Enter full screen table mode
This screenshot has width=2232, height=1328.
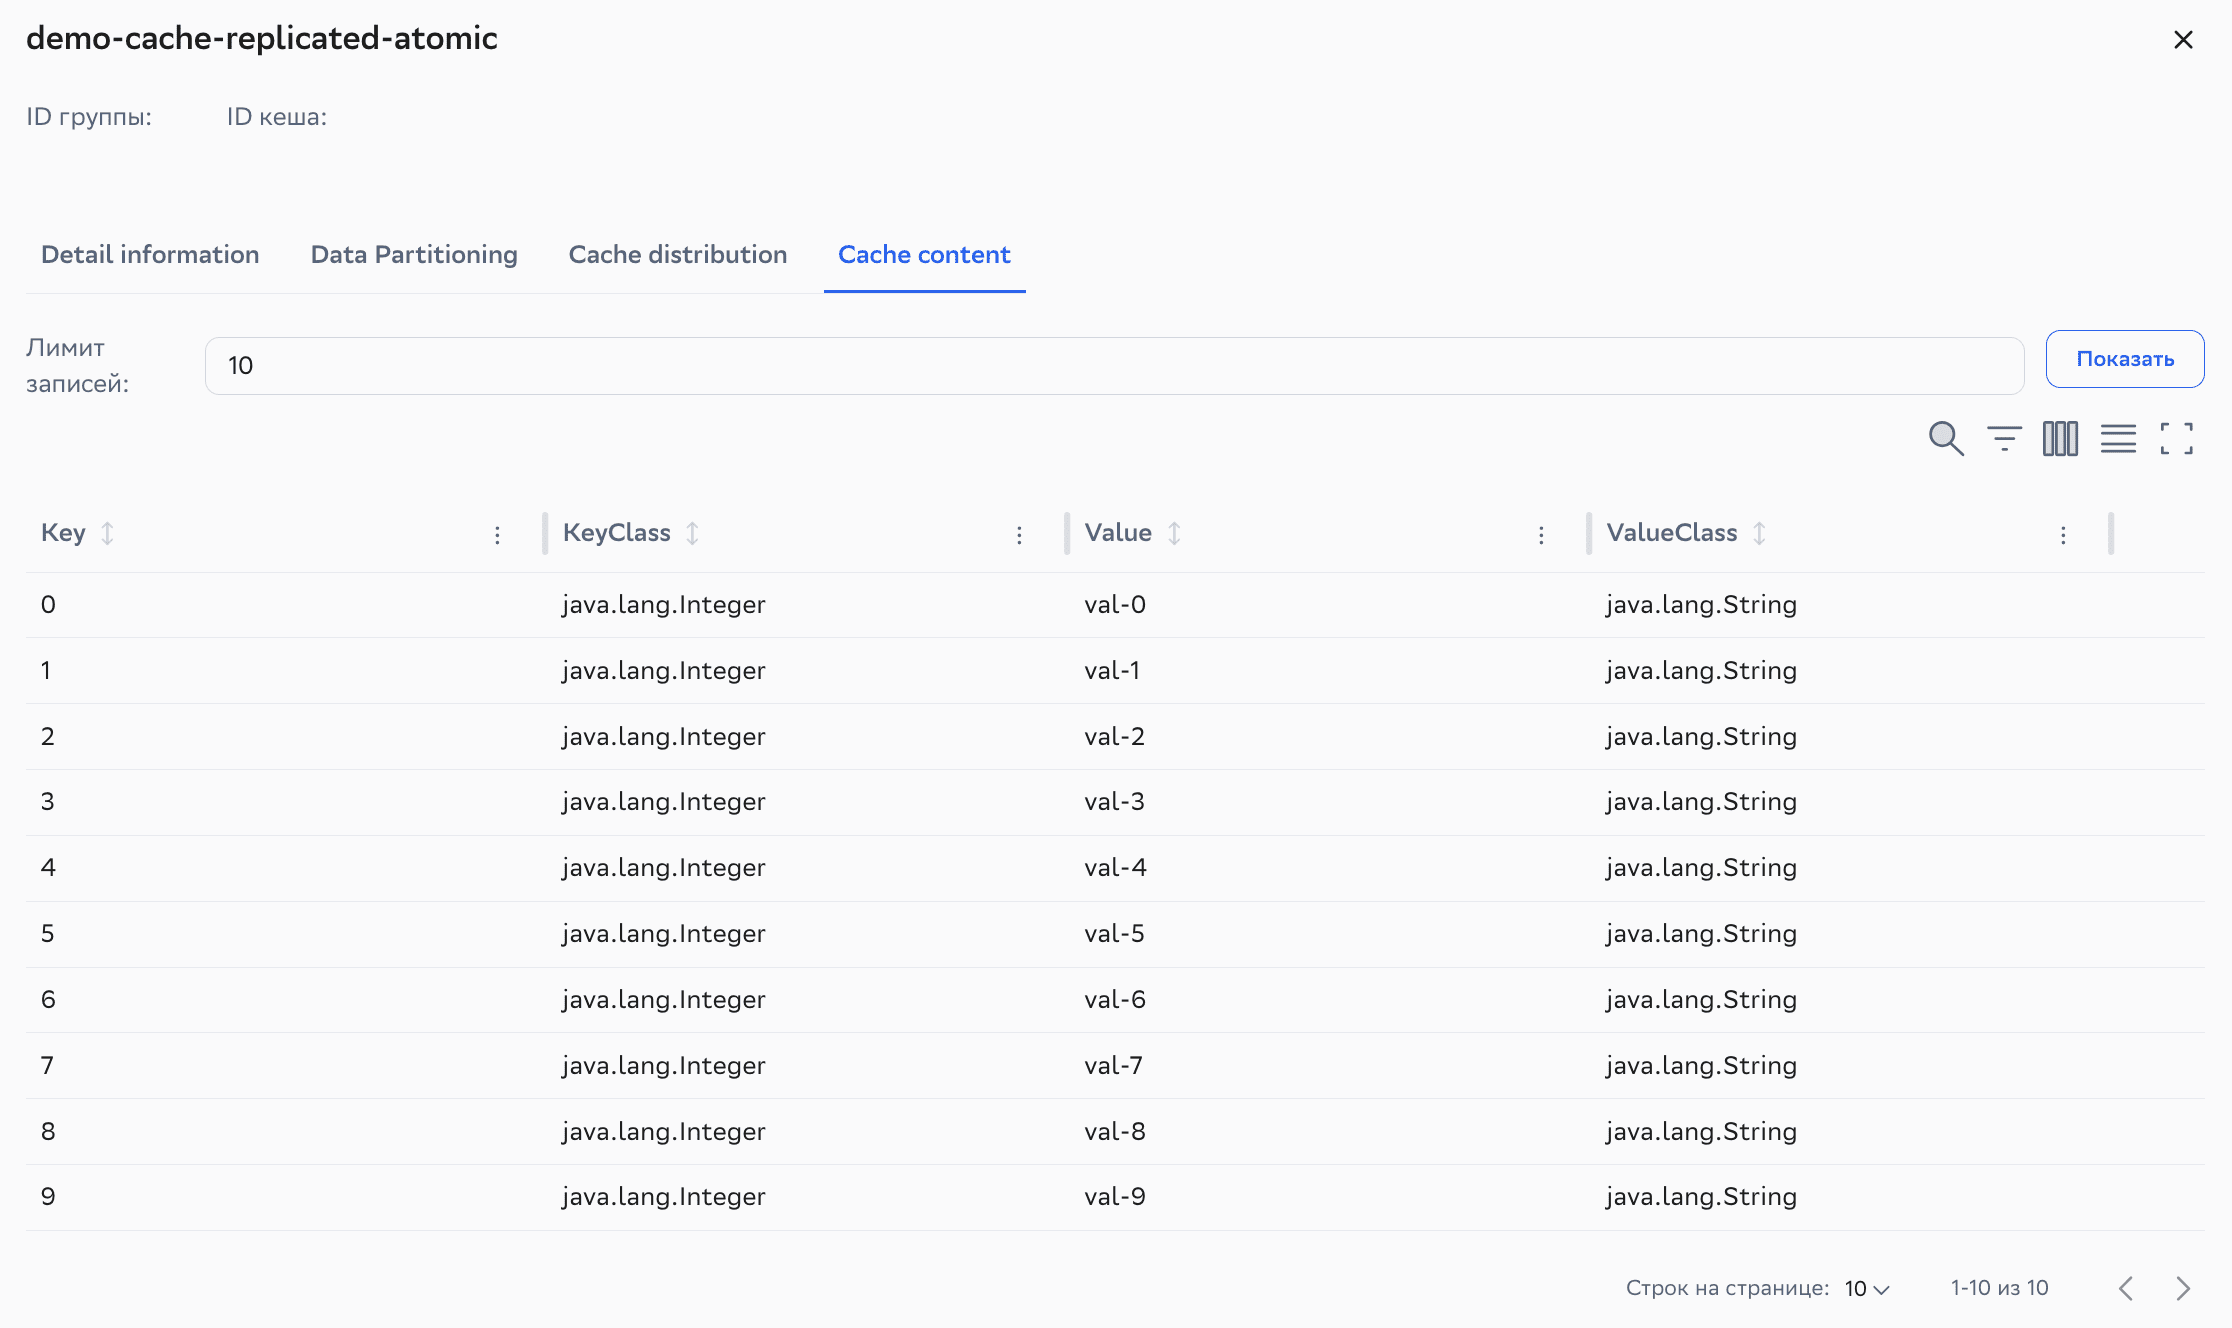pyautogui.click(x=2176, y=438)
